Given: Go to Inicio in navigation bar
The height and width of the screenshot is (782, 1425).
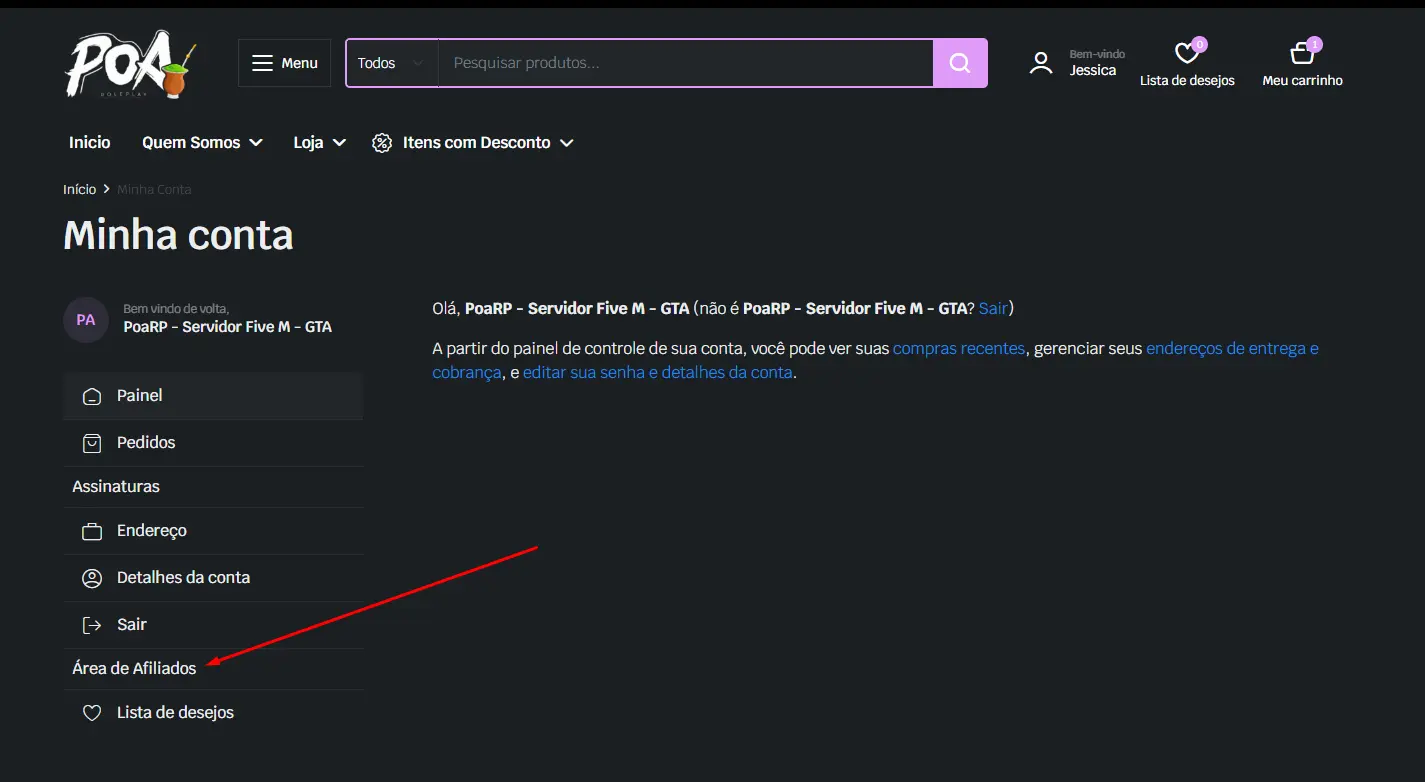Looking at the screenshot, I should [x=90, y=143].
